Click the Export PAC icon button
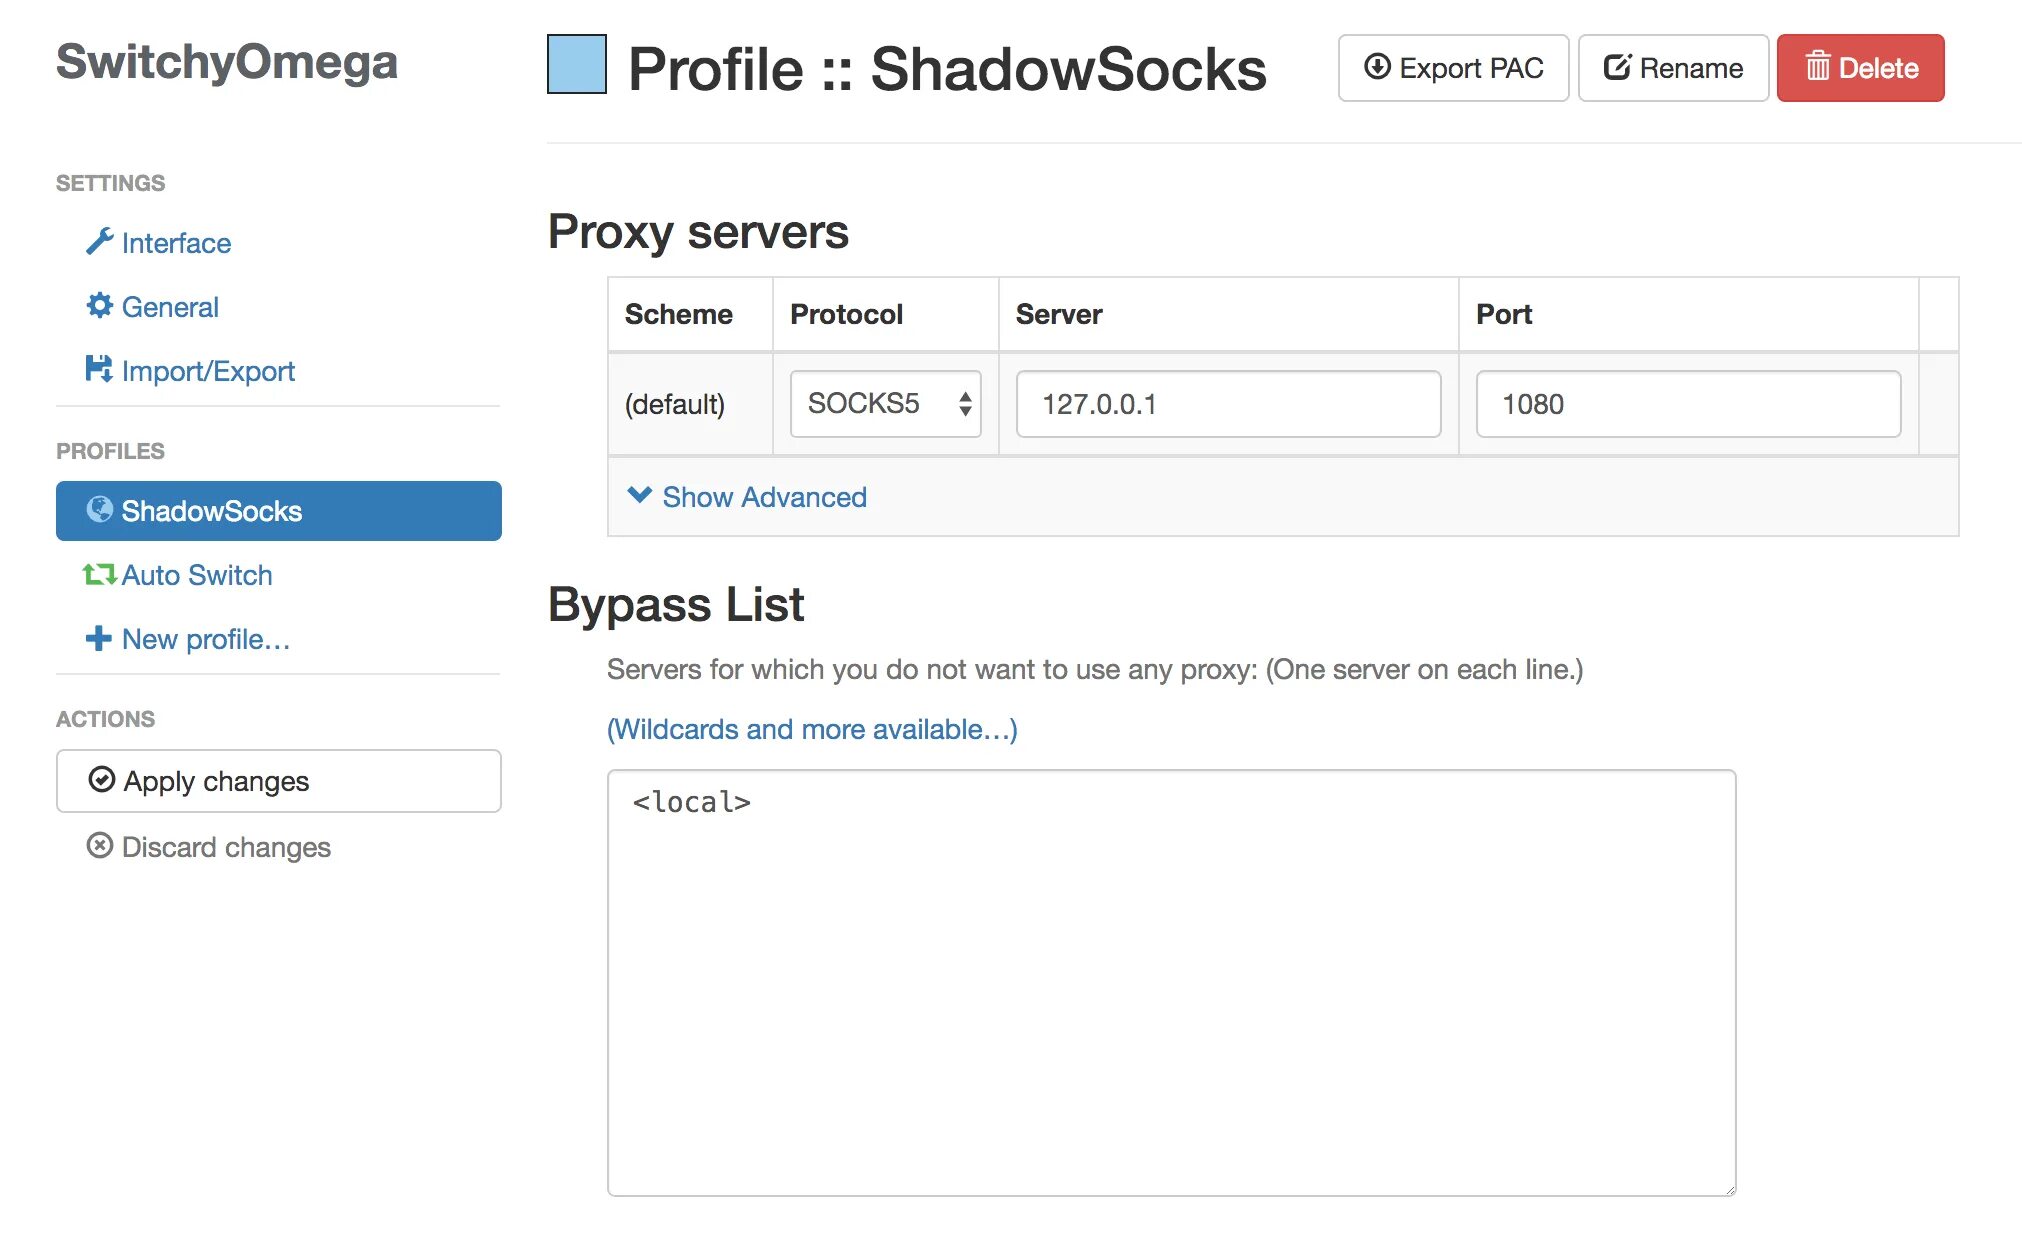The image size is (2022, 1243). (x=1381, y=69)
